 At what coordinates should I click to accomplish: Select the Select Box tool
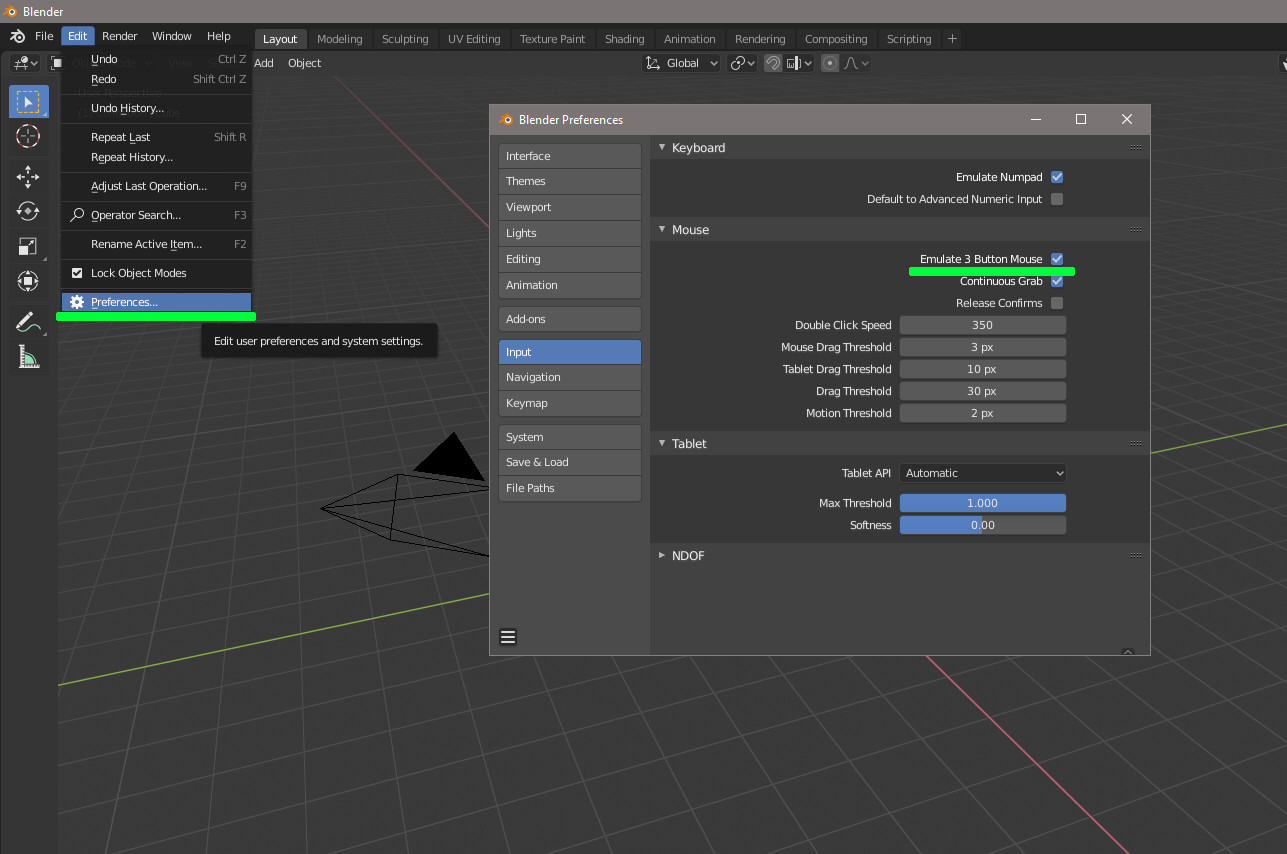28,102
